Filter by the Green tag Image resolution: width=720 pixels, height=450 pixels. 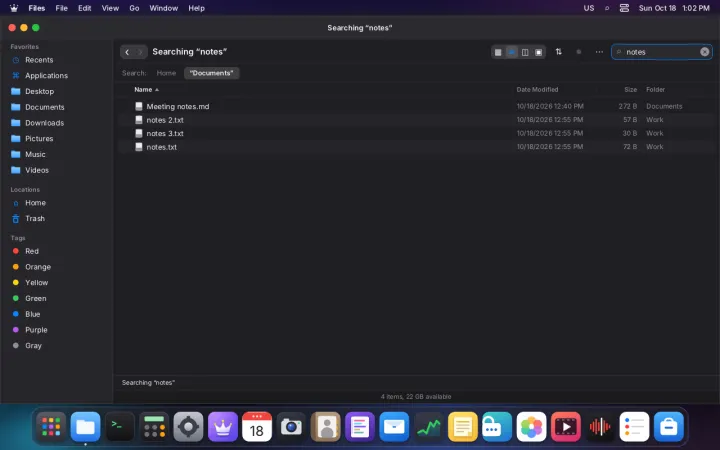coord(56,298)
